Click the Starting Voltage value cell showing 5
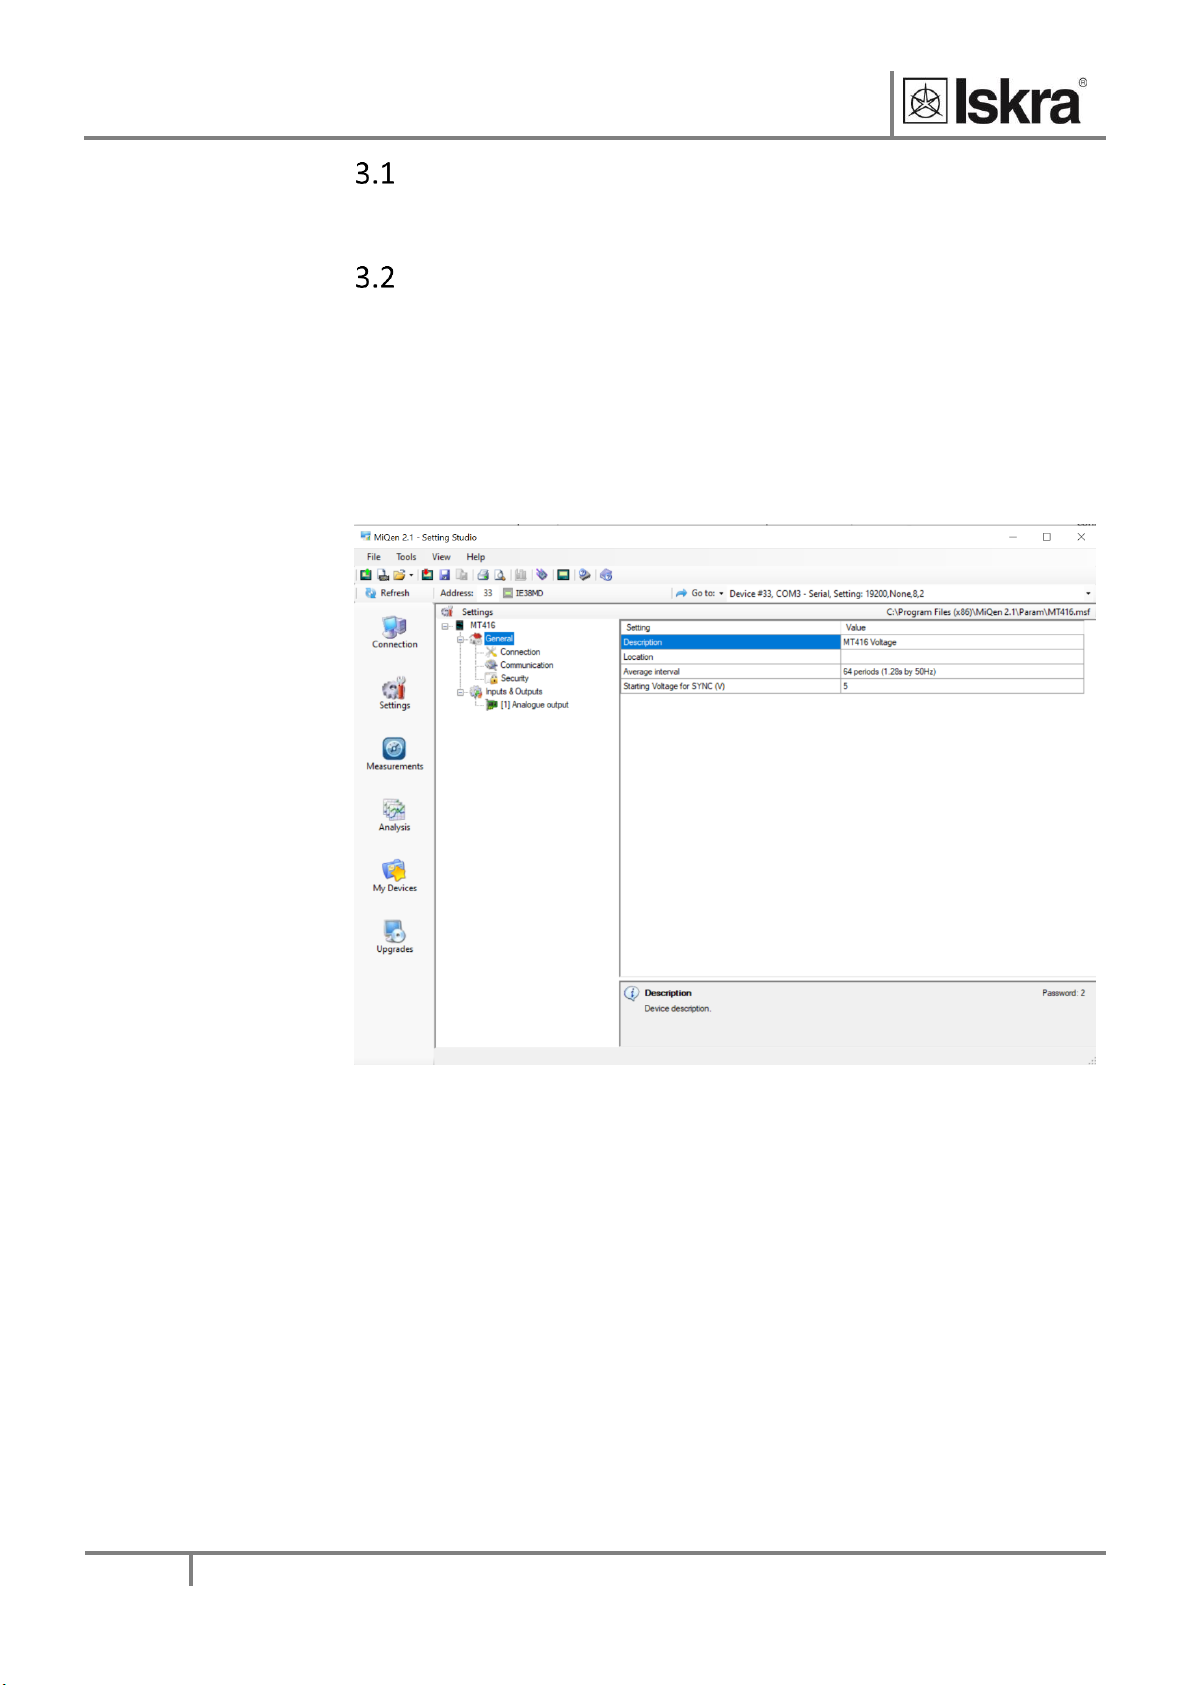 click(962, 686)
